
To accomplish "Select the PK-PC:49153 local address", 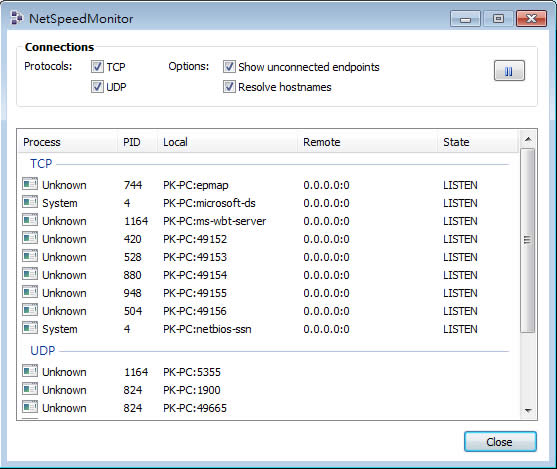I will 195,257.
